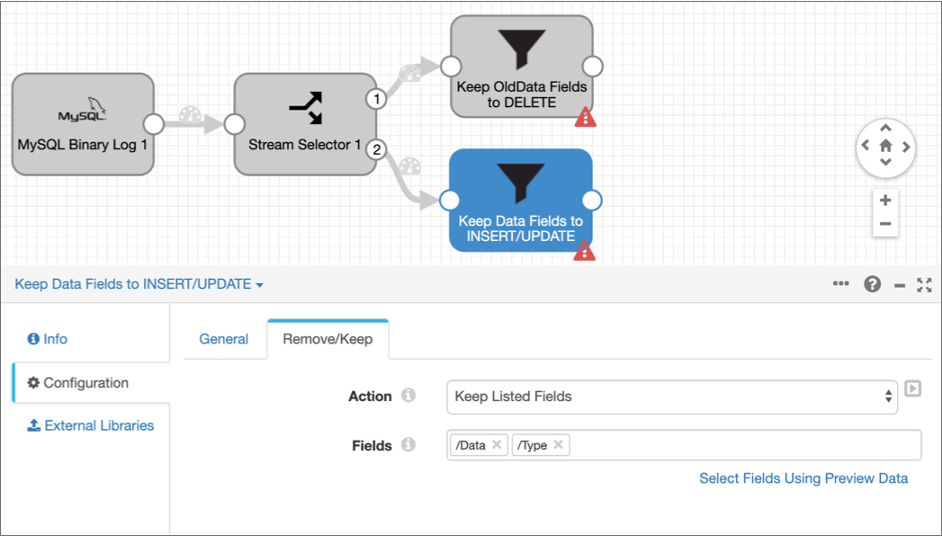This screenshot has width=942, height=536.
Task: Click the home icon in canvas navigator
Action: [885, 146]
